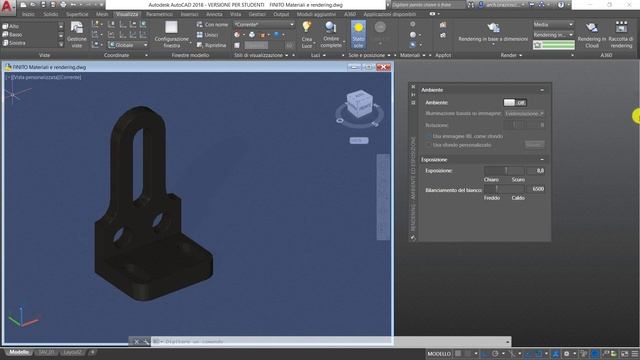Collapse the Esposizione section
This screenshot has width=640, height=360.
[x=542, y=160]
